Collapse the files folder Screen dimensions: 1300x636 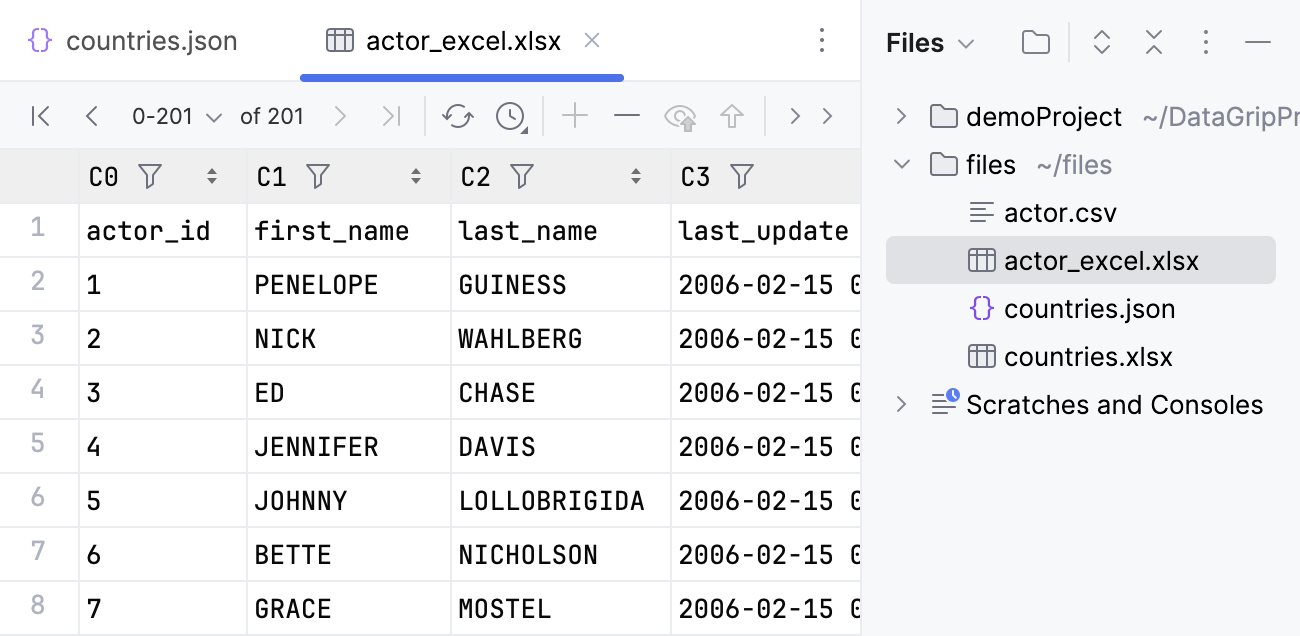pos(901,164)
